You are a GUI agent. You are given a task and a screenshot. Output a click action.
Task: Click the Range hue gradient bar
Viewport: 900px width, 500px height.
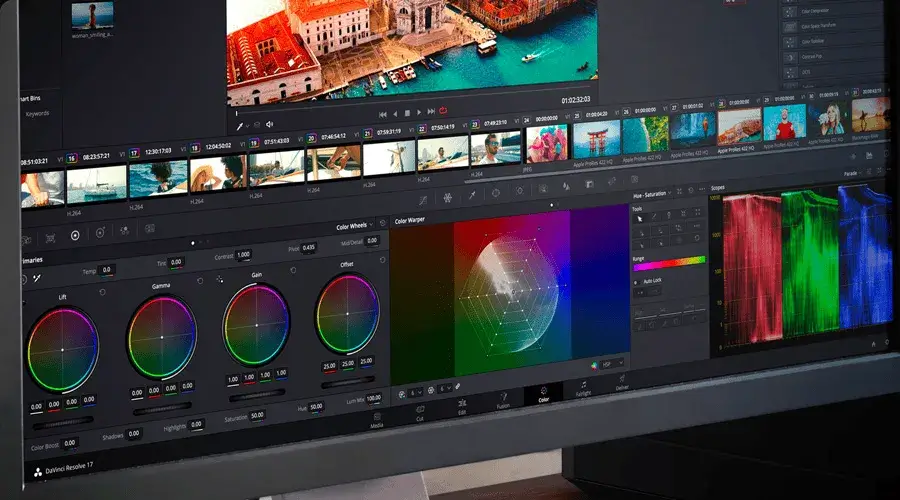[x=669, y=264]
